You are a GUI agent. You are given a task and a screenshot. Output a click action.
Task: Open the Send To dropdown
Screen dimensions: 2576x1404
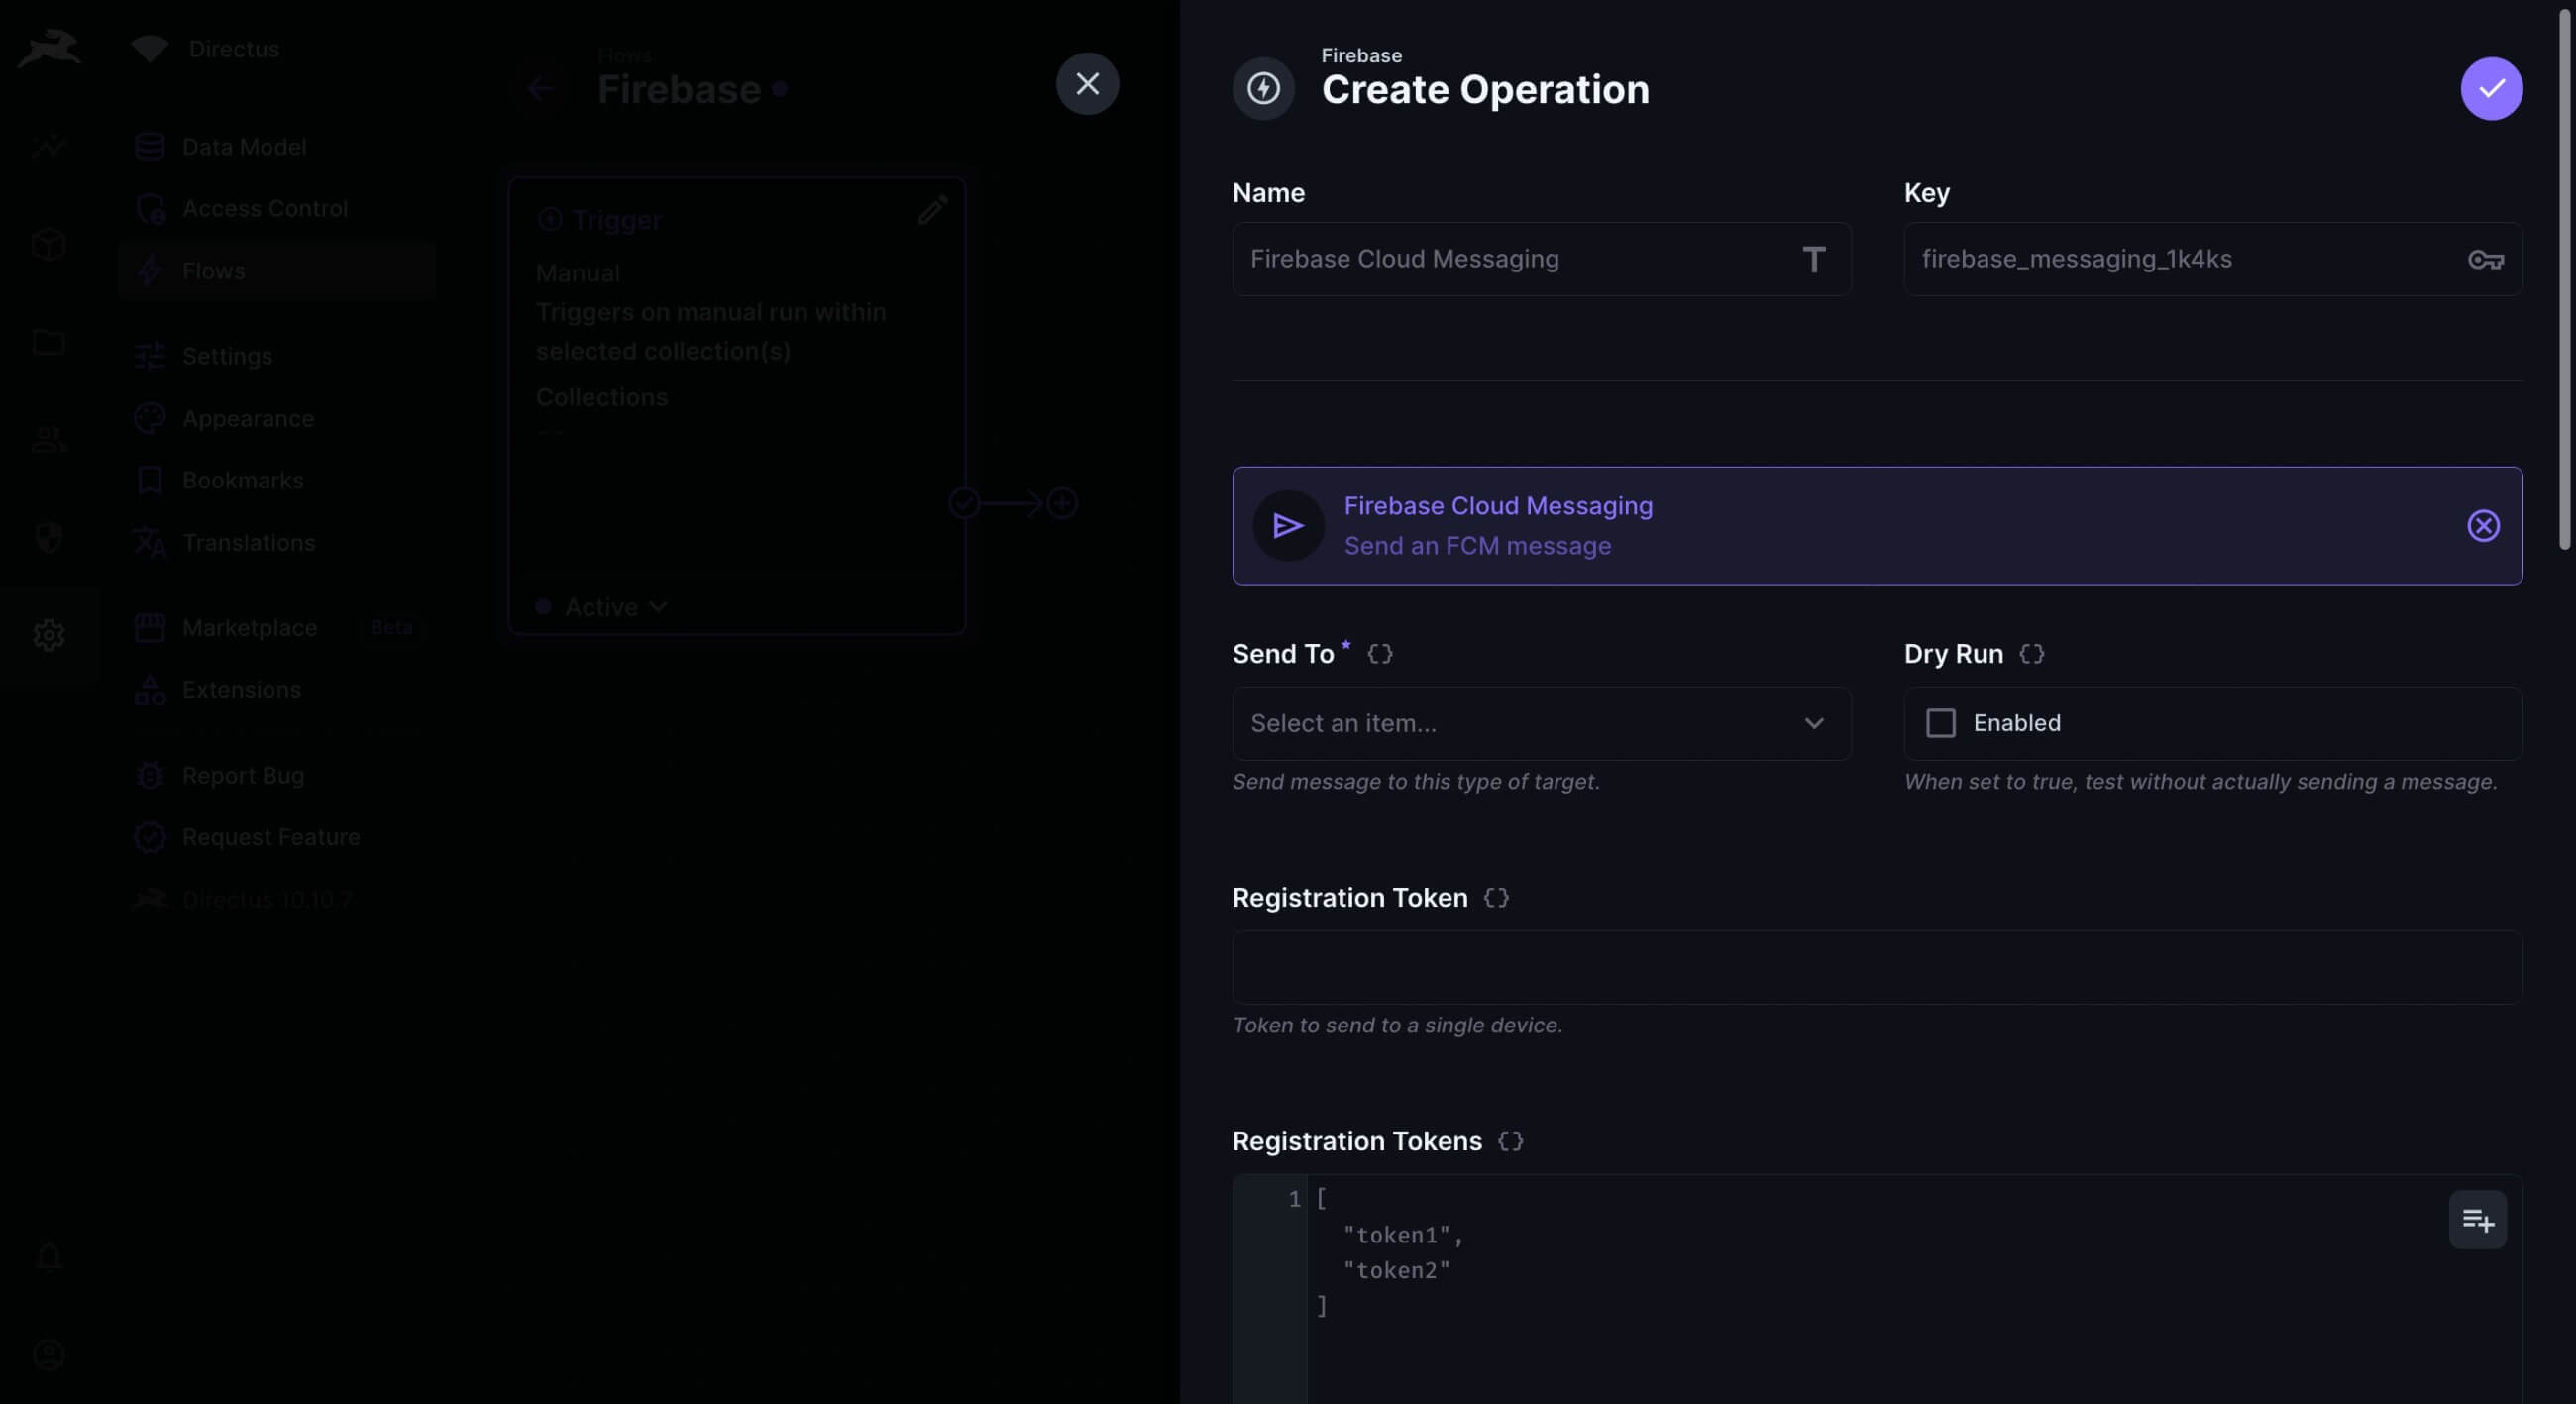pyautogui.click(x=1540, y=723)
